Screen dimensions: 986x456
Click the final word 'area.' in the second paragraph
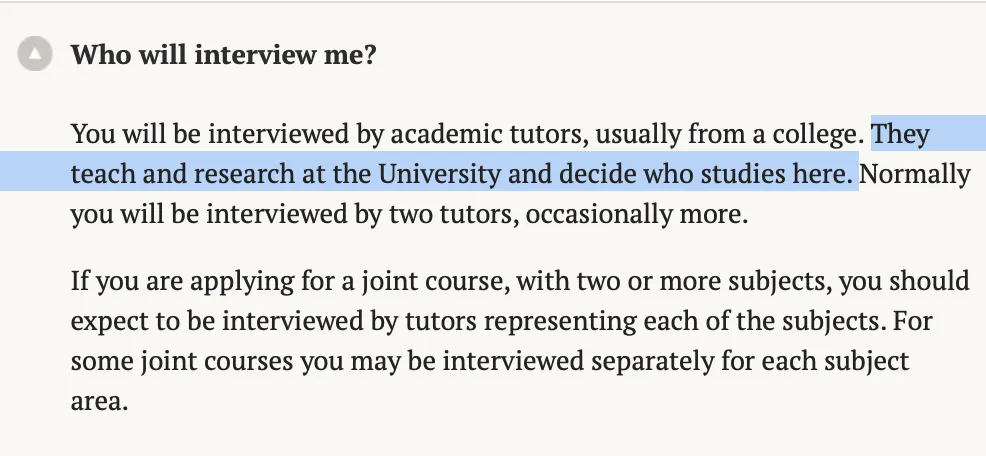[100, 402]
